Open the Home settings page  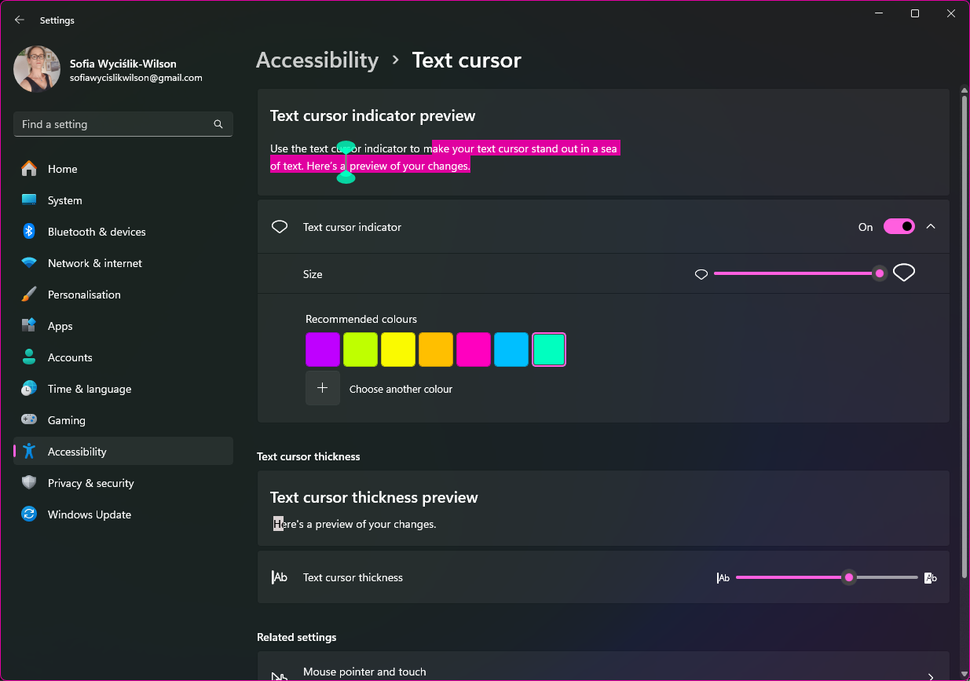click(x=61, y=168)
